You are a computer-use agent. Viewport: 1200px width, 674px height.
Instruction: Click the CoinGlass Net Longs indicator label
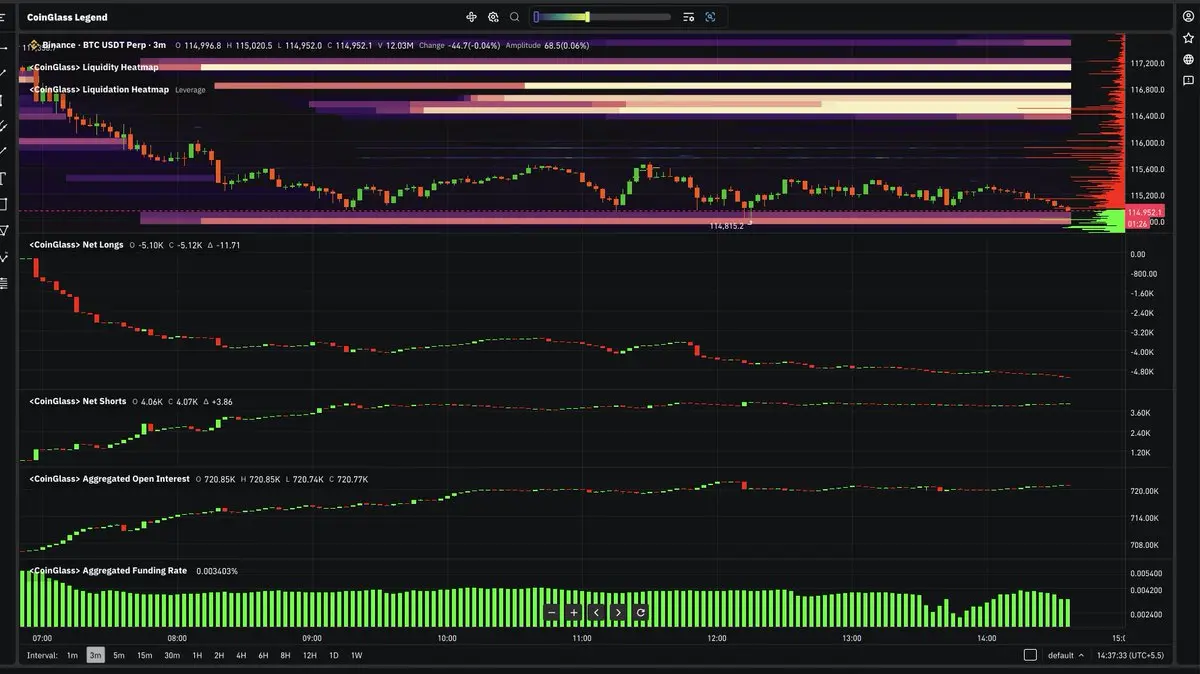pos(76,245)
